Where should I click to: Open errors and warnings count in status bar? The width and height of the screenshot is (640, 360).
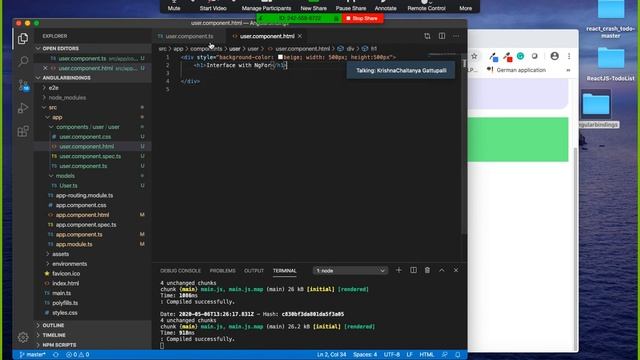[x=78, y=355]
